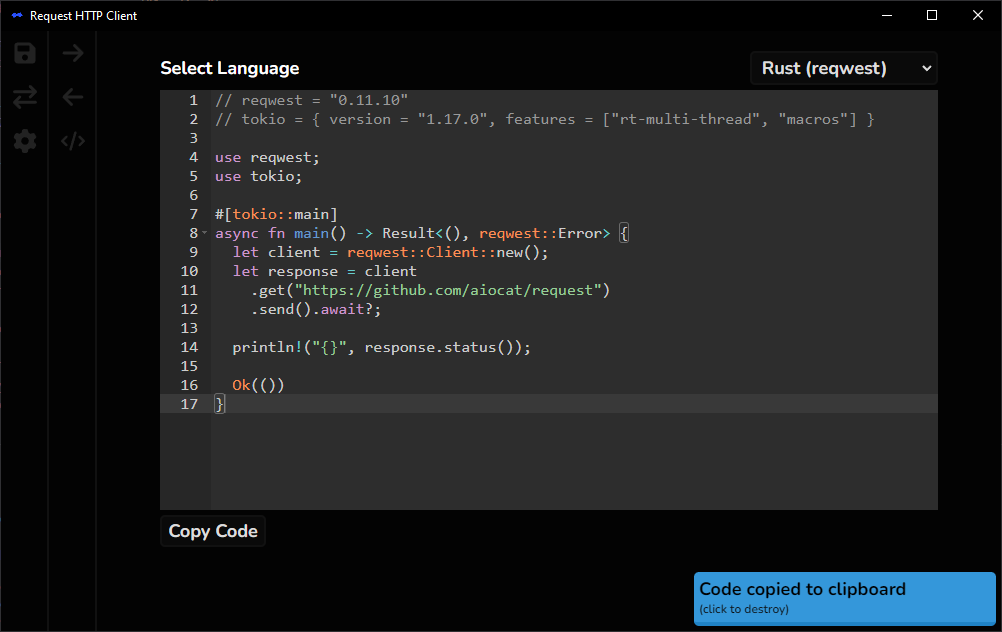Click the code snippet </> icon

pyautogui.click(x=73, y=141)
